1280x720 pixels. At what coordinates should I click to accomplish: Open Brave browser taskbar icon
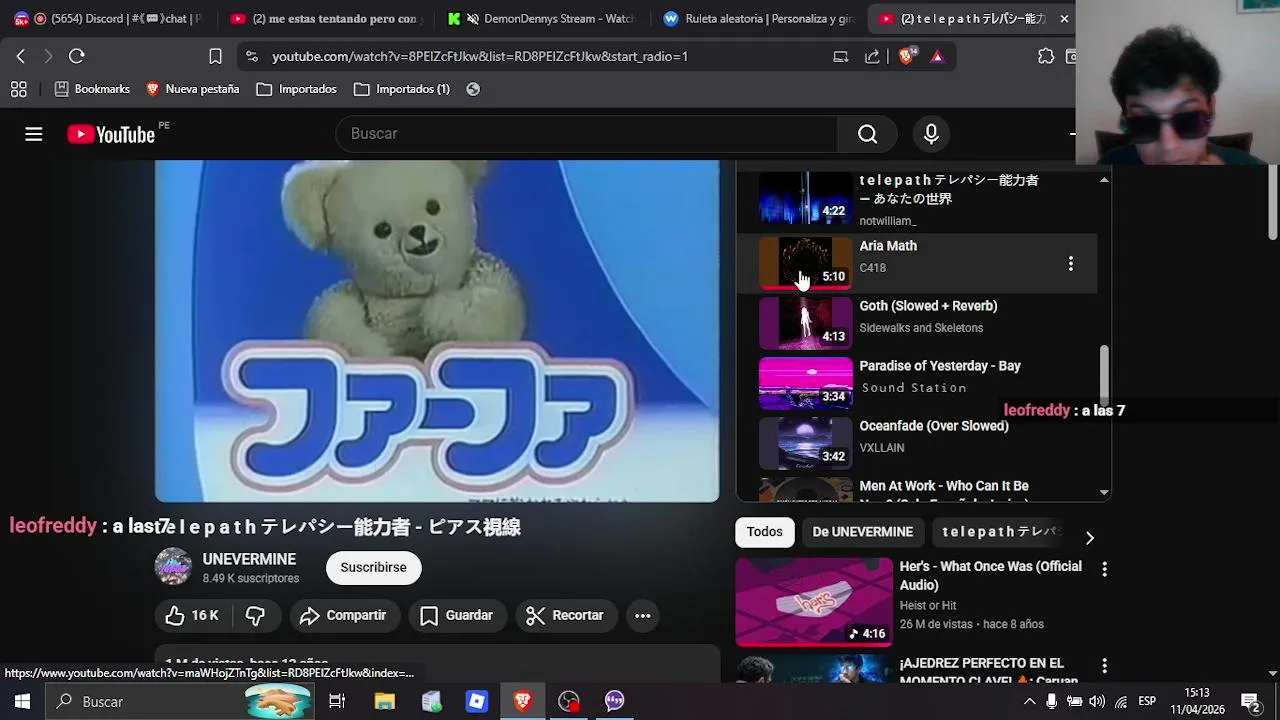pyautogui.click(x=523, y=702)
